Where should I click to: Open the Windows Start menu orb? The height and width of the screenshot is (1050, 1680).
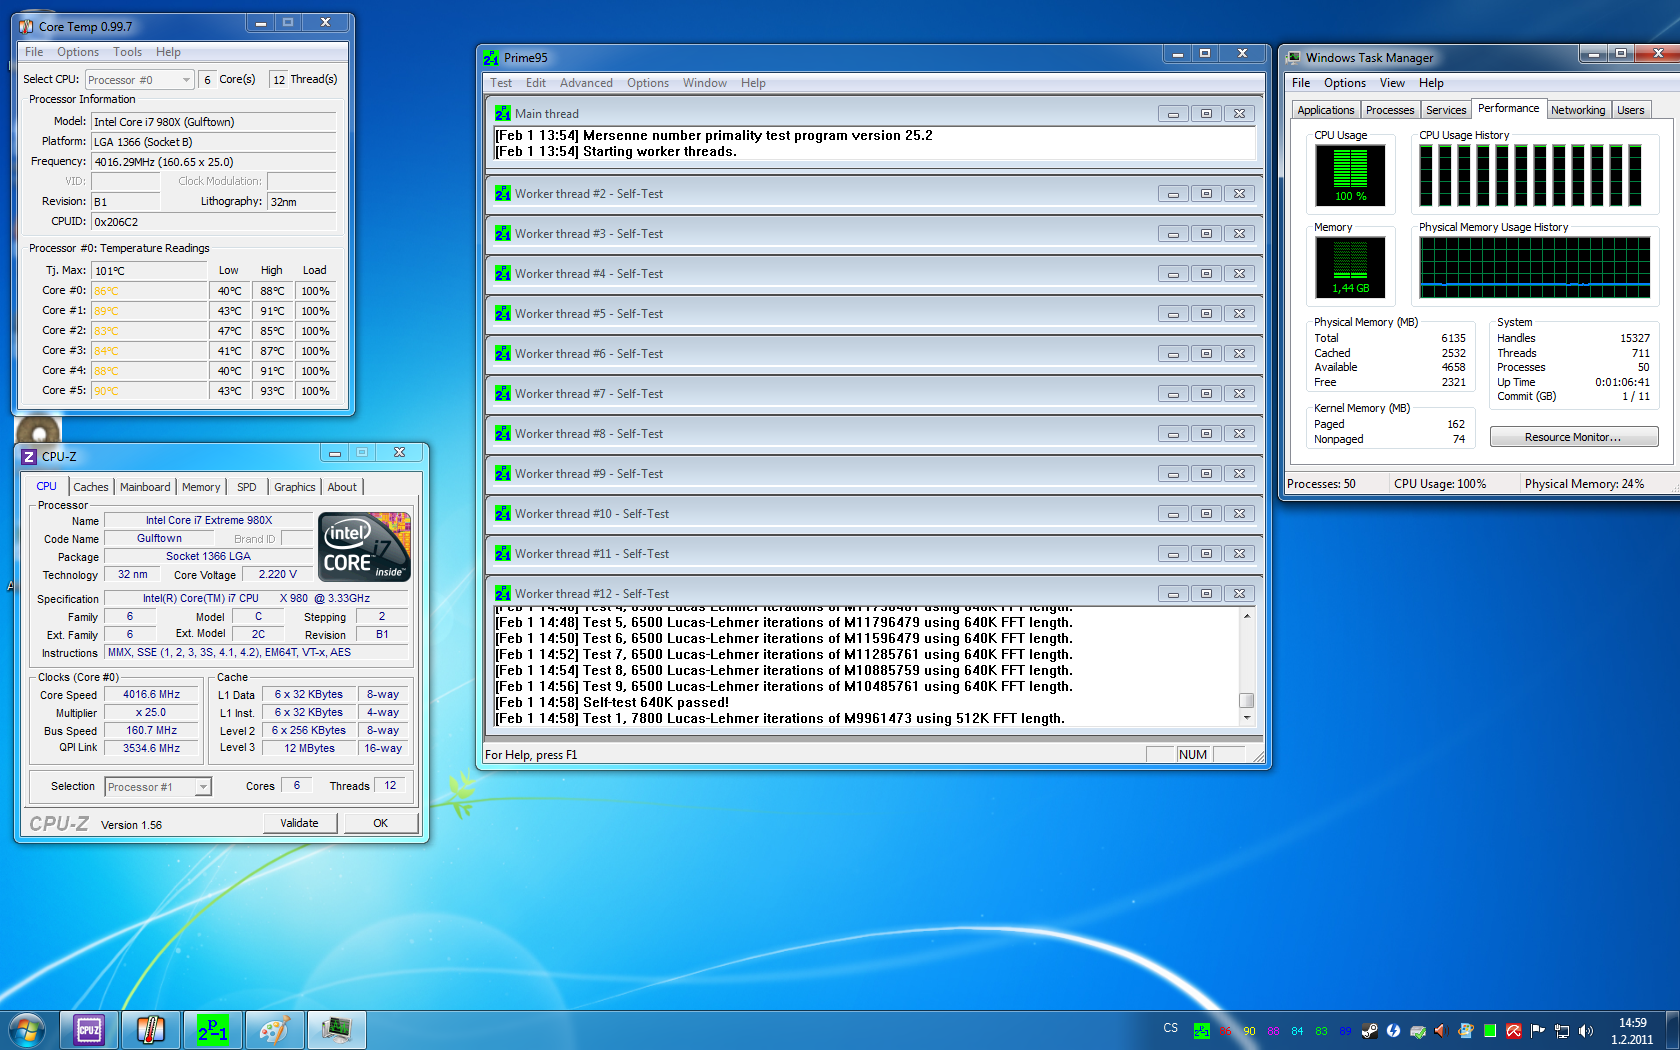tap(27, 1030)
